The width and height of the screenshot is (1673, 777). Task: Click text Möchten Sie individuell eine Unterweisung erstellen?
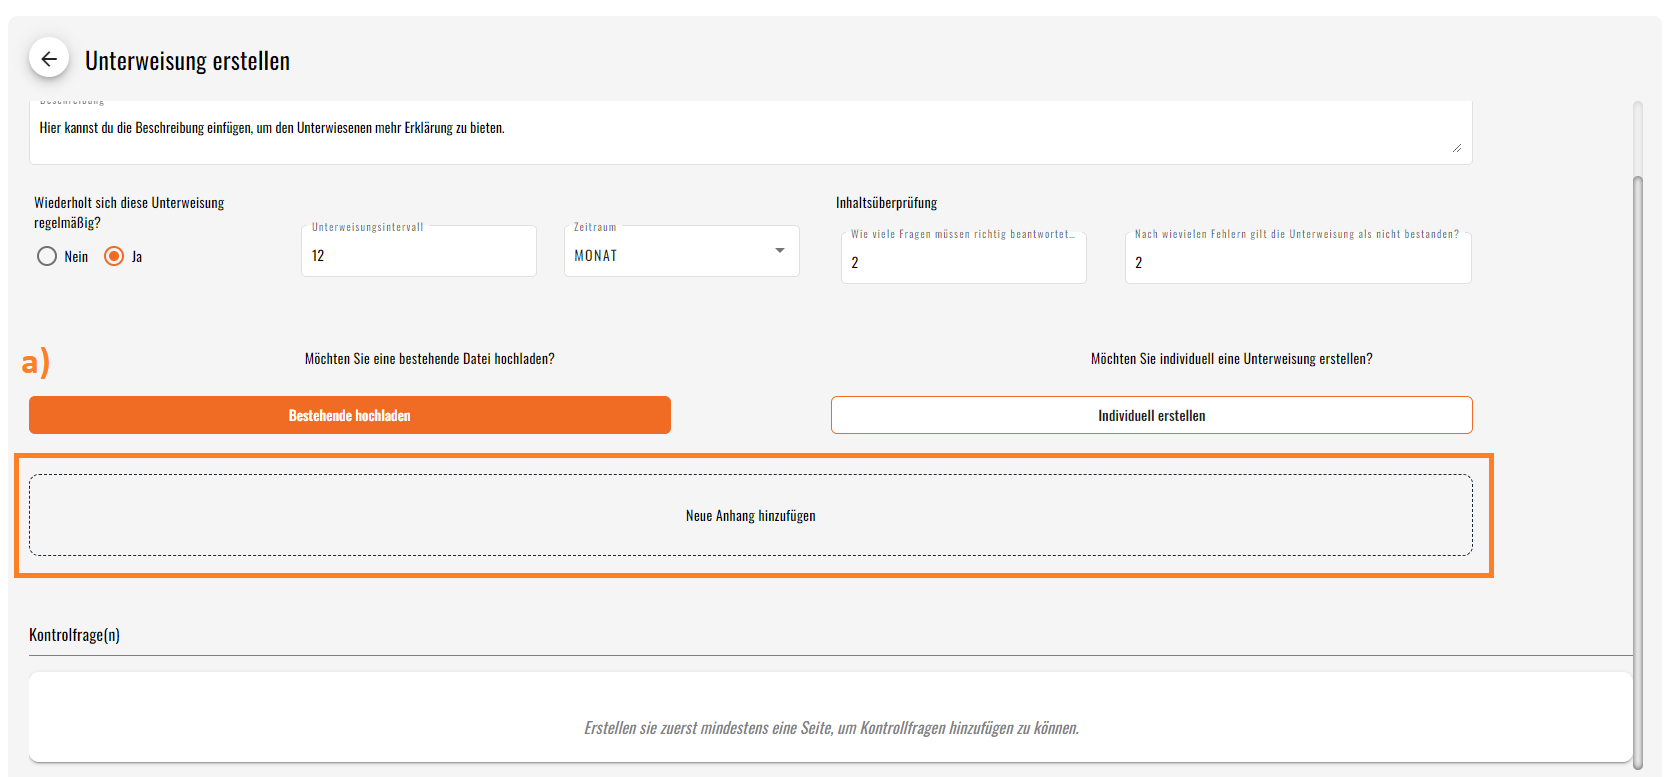(1231, 359)
